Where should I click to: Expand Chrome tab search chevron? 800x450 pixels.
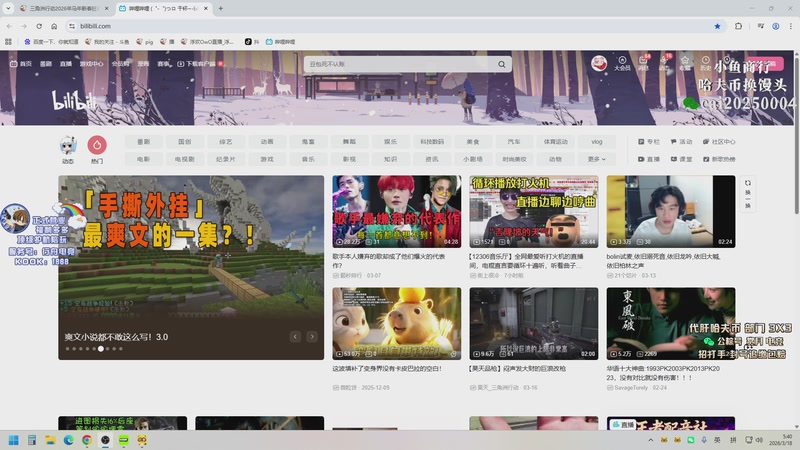[8, 8]
